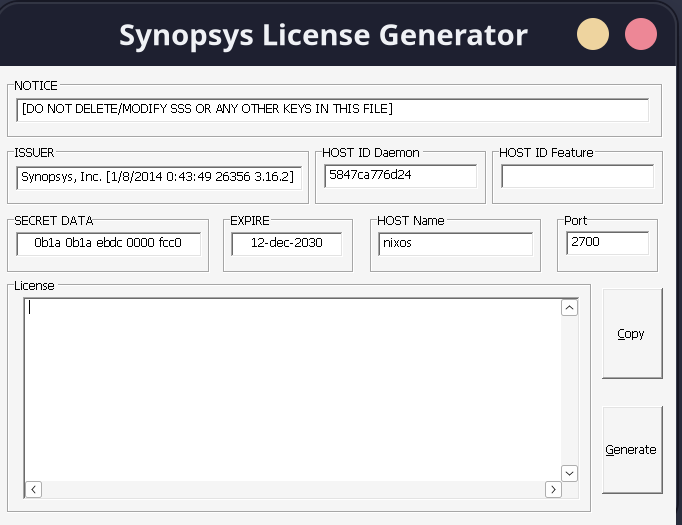This screenshot has height=525, width=682.
Task: Click the yellow minimize circle in title bar
Action: 593,35
